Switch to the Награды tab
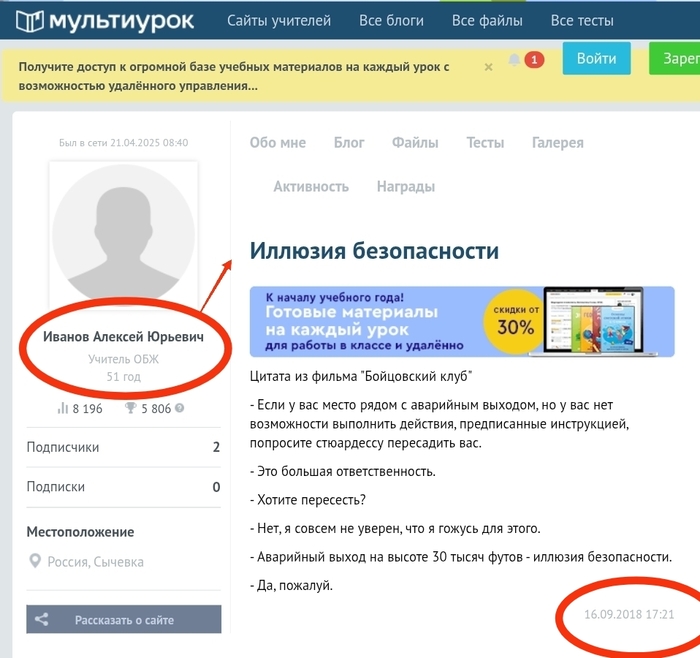The image size is (700, 658). pos(406,186)
